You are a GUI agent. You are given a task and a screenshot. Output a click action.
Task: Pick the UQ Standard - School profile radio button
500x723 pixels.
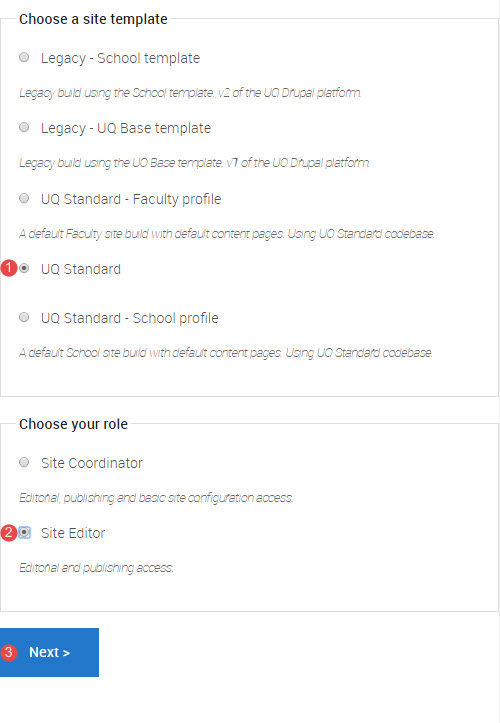tap(24, 317)
